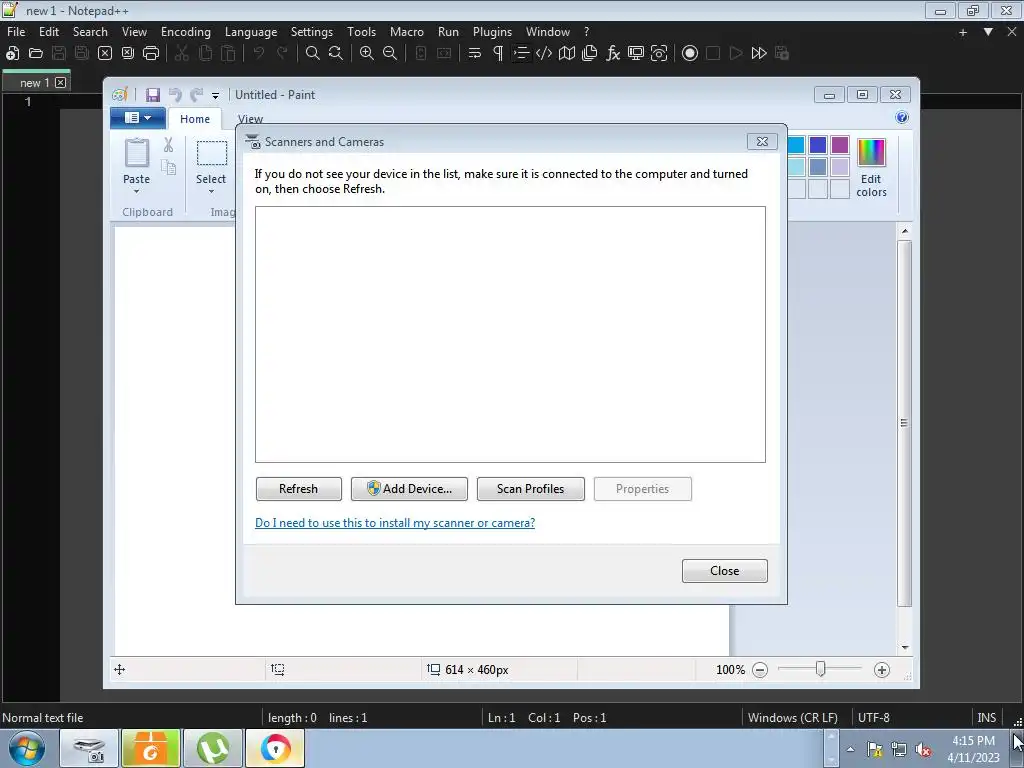The width and height of the screenshot is (1024, 768).
Task: Open the Document Map toolbar icon
Action: click(x=567, y=54)
